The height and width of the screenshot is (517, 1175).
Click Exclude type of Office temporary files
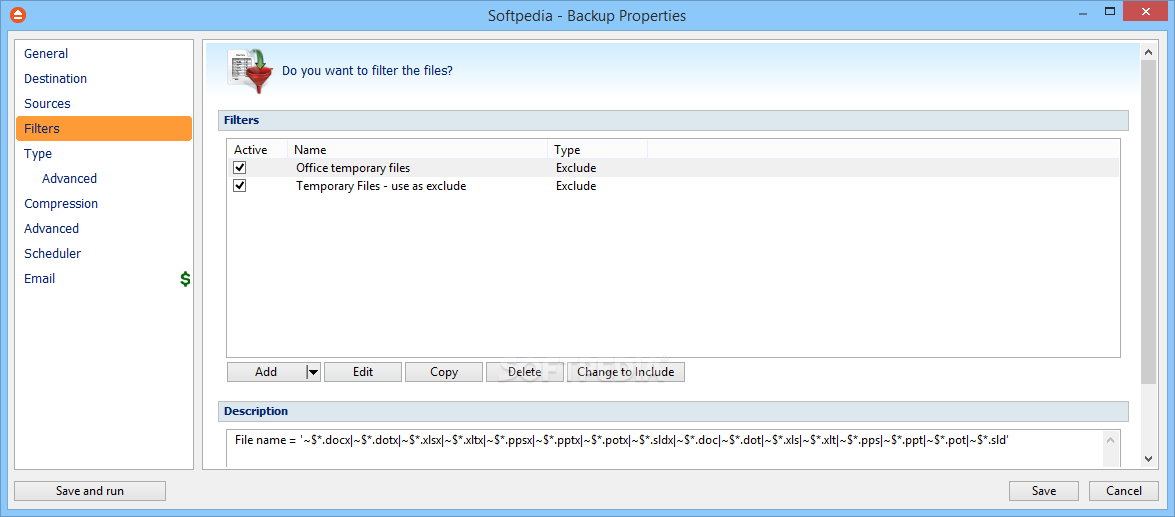576,168
